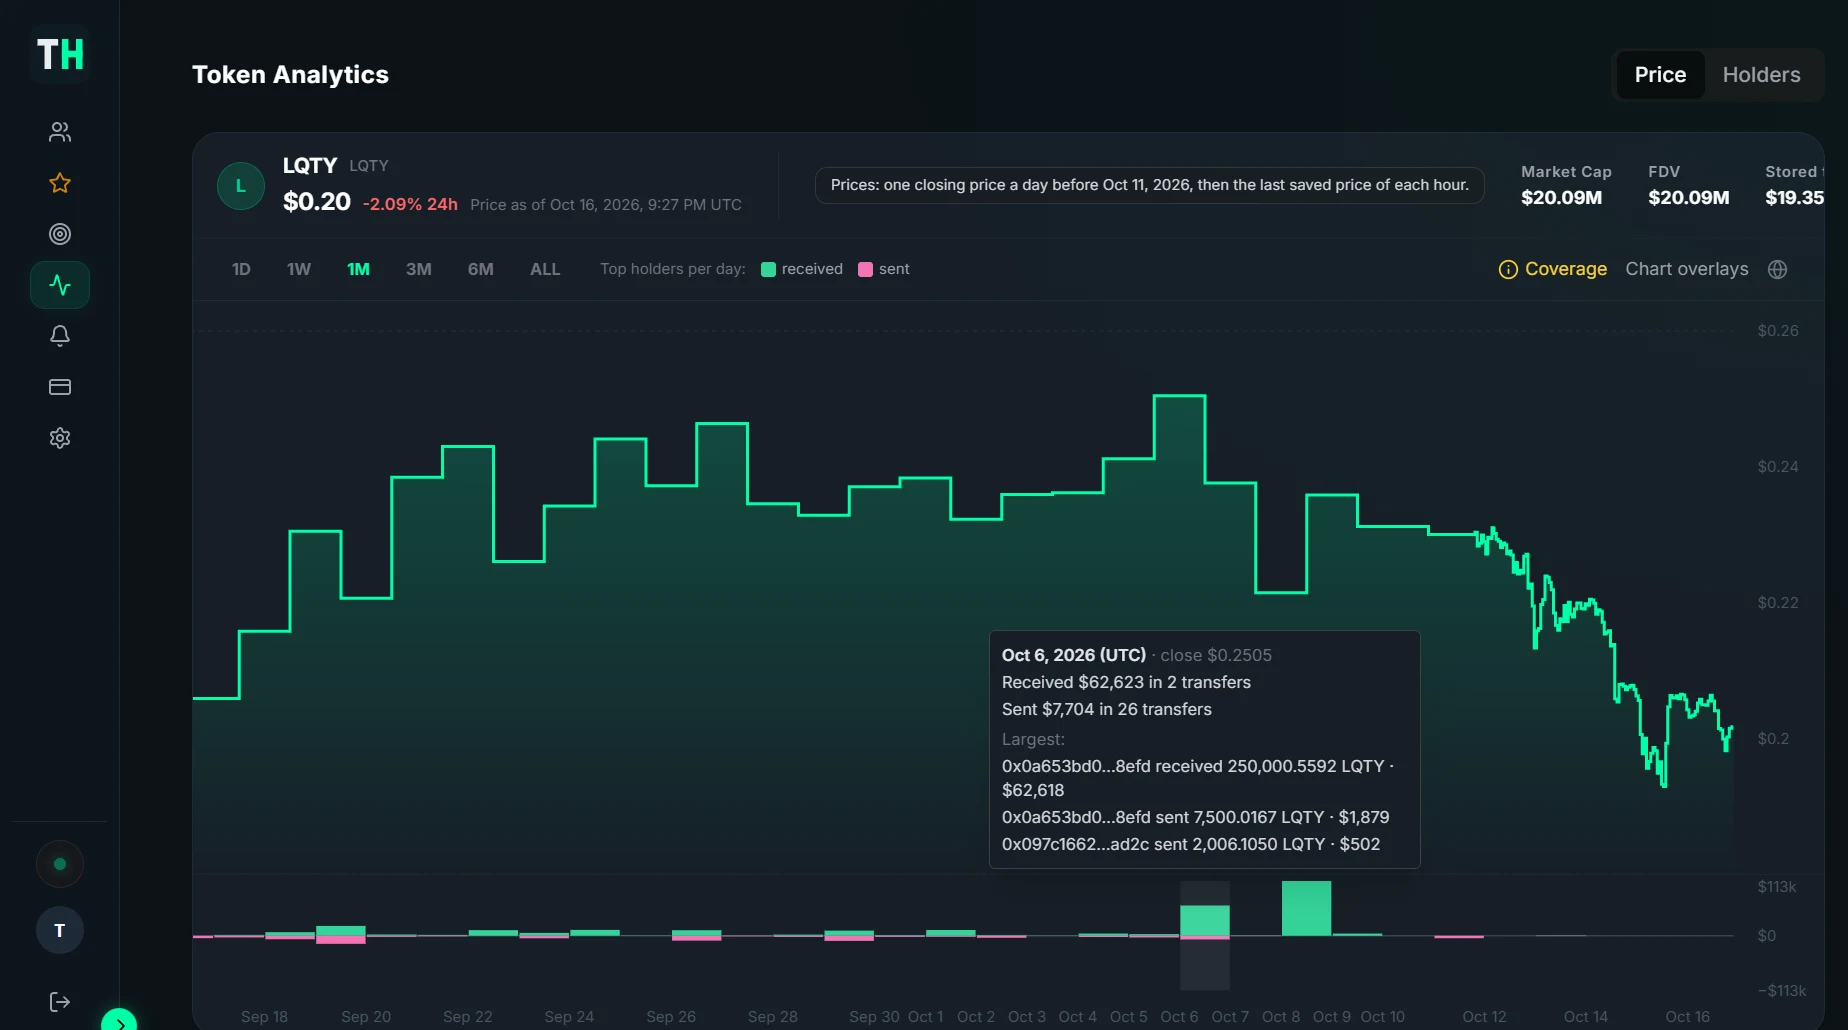
Task: Click the Coverage info icon
Action: 1508,269
